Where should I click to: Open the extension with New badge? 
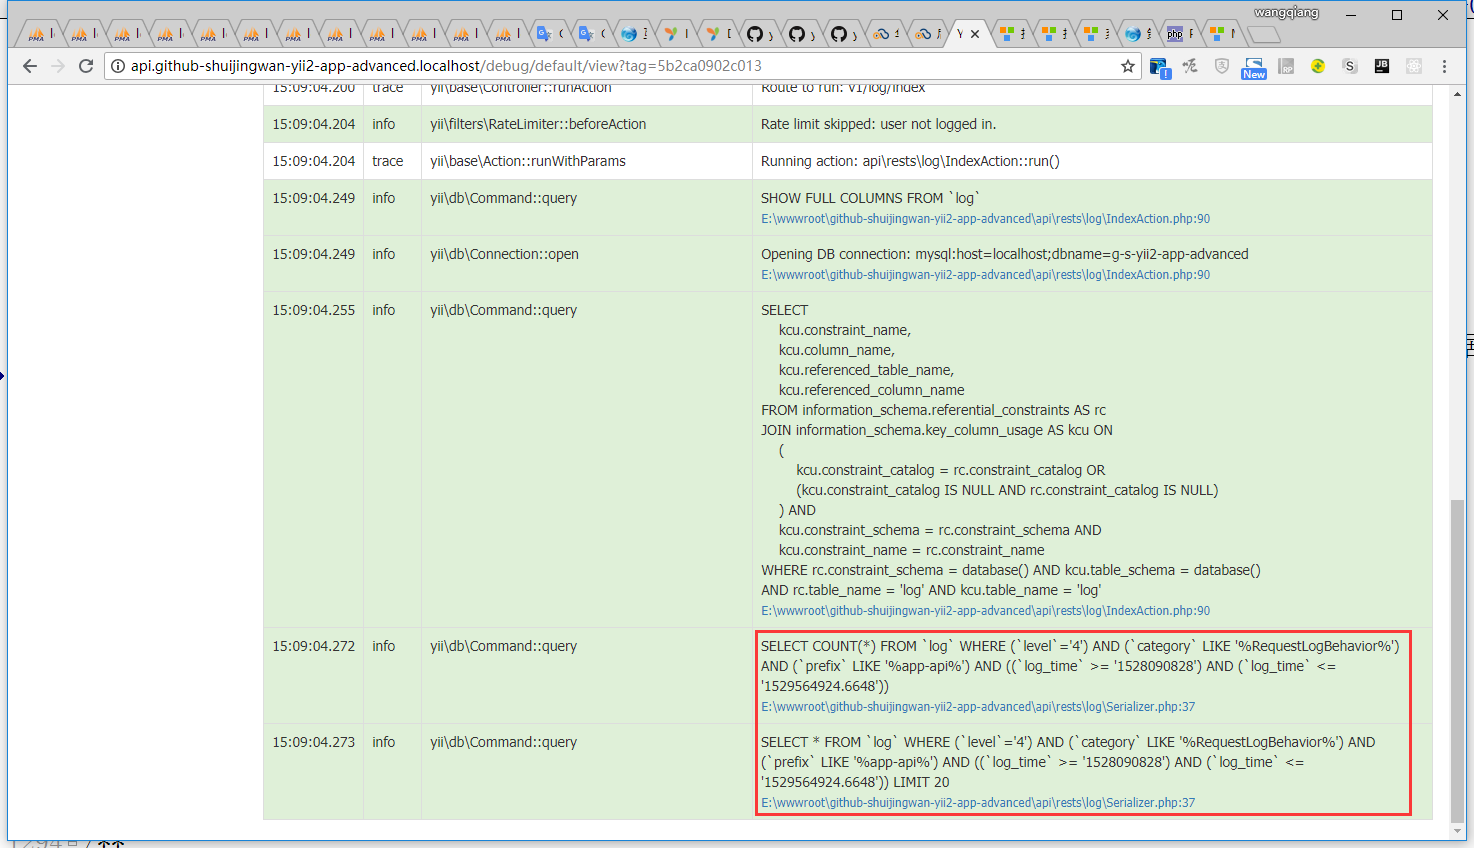click(x=1254, y=67)
